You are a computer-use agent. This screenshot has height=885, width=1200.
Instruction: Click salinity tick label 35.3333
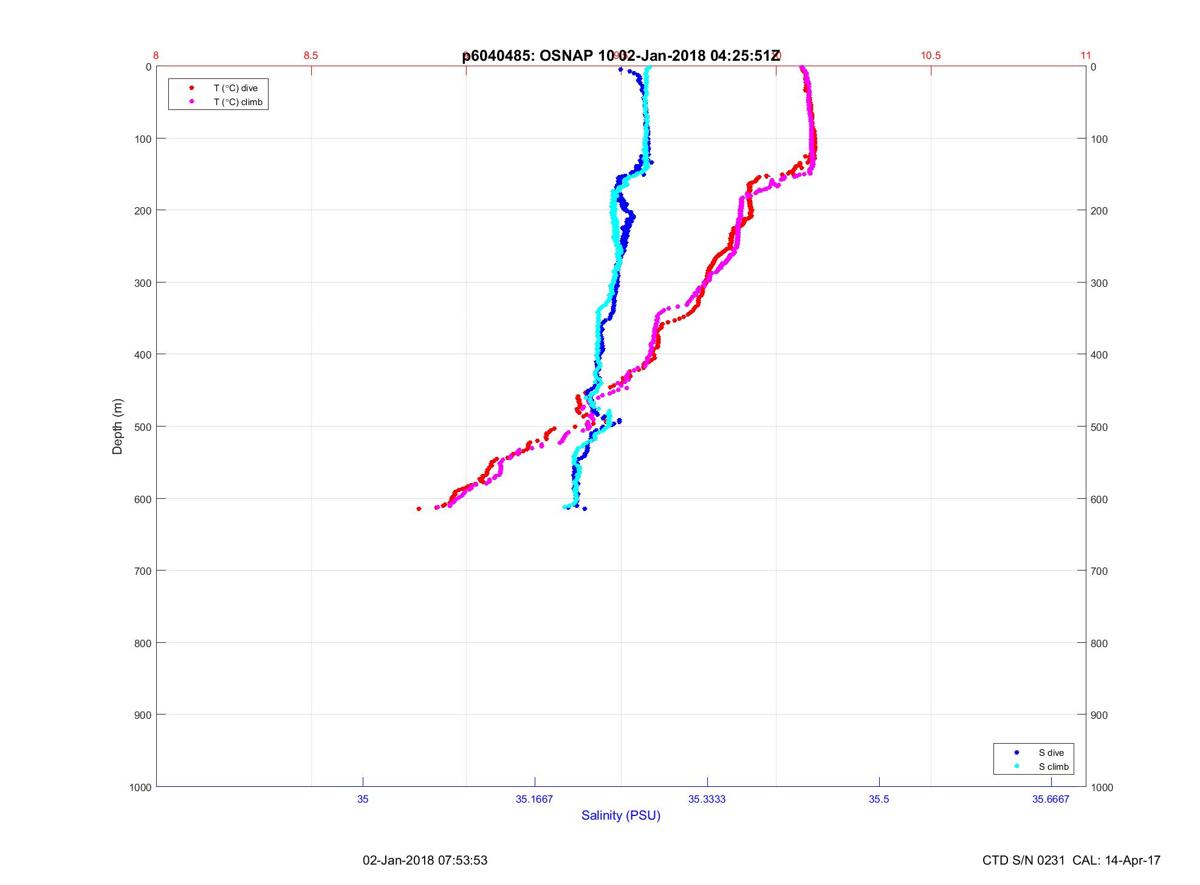(x=707, y=798)
